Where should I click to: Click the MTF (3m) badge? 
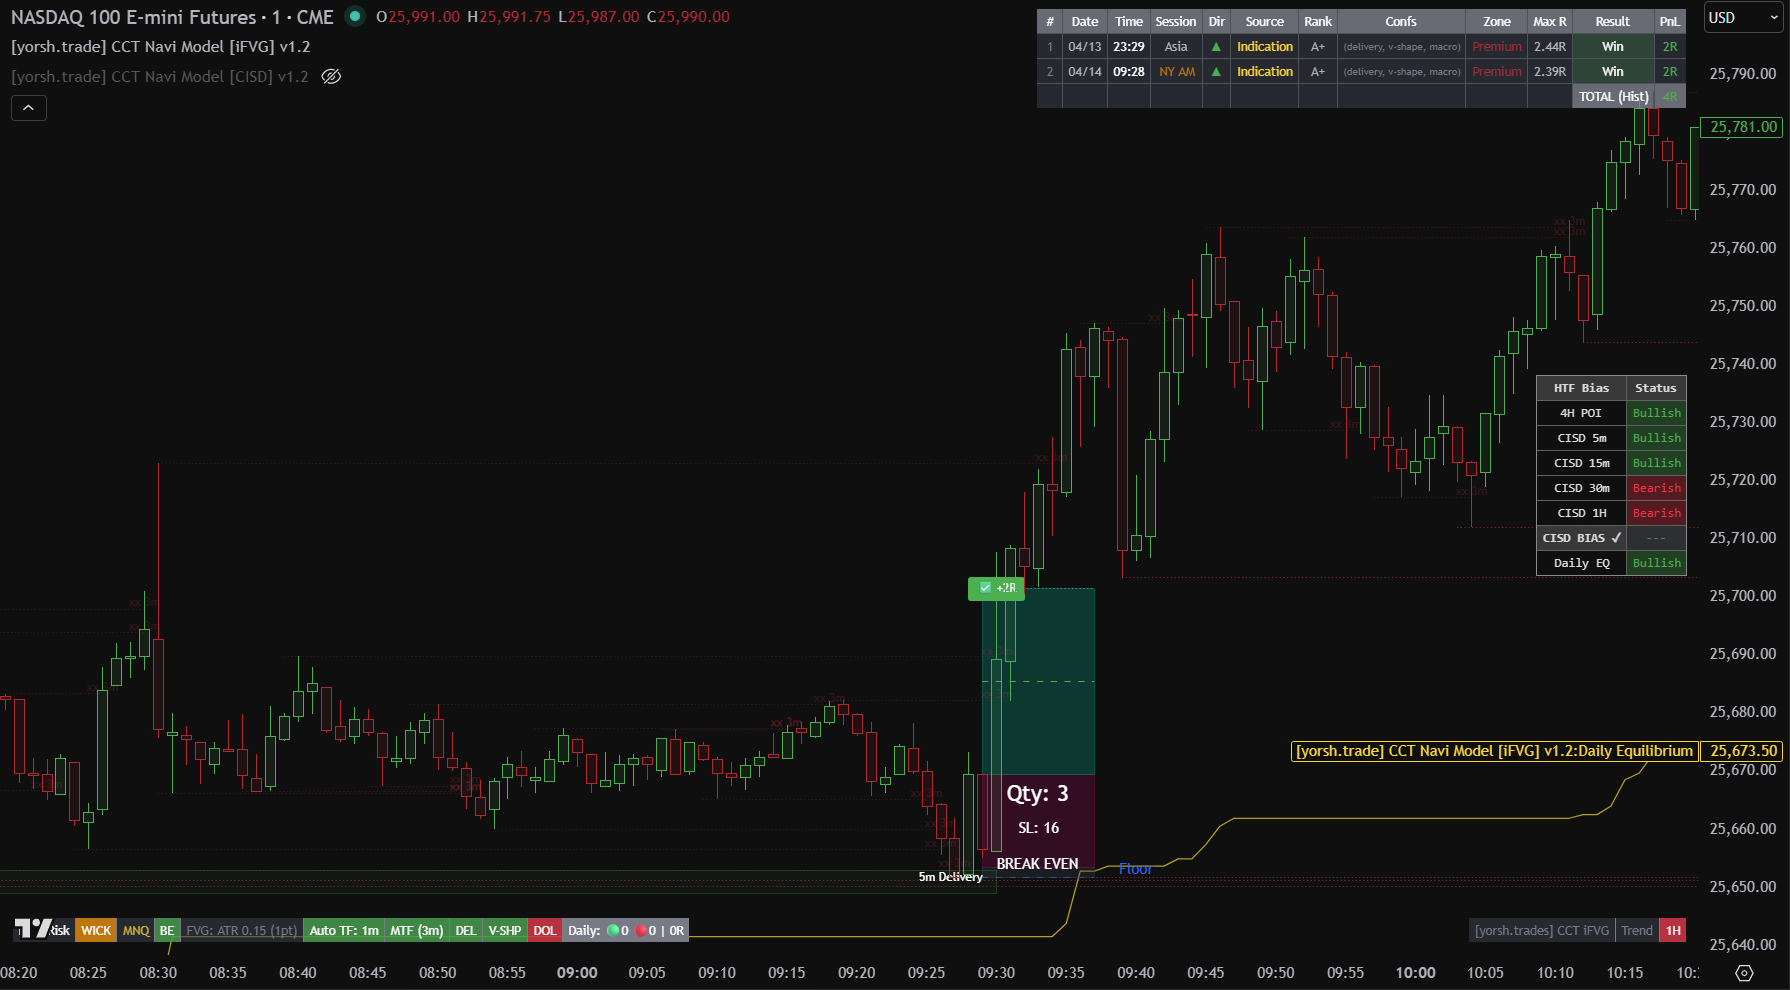[x=416, y=930]
